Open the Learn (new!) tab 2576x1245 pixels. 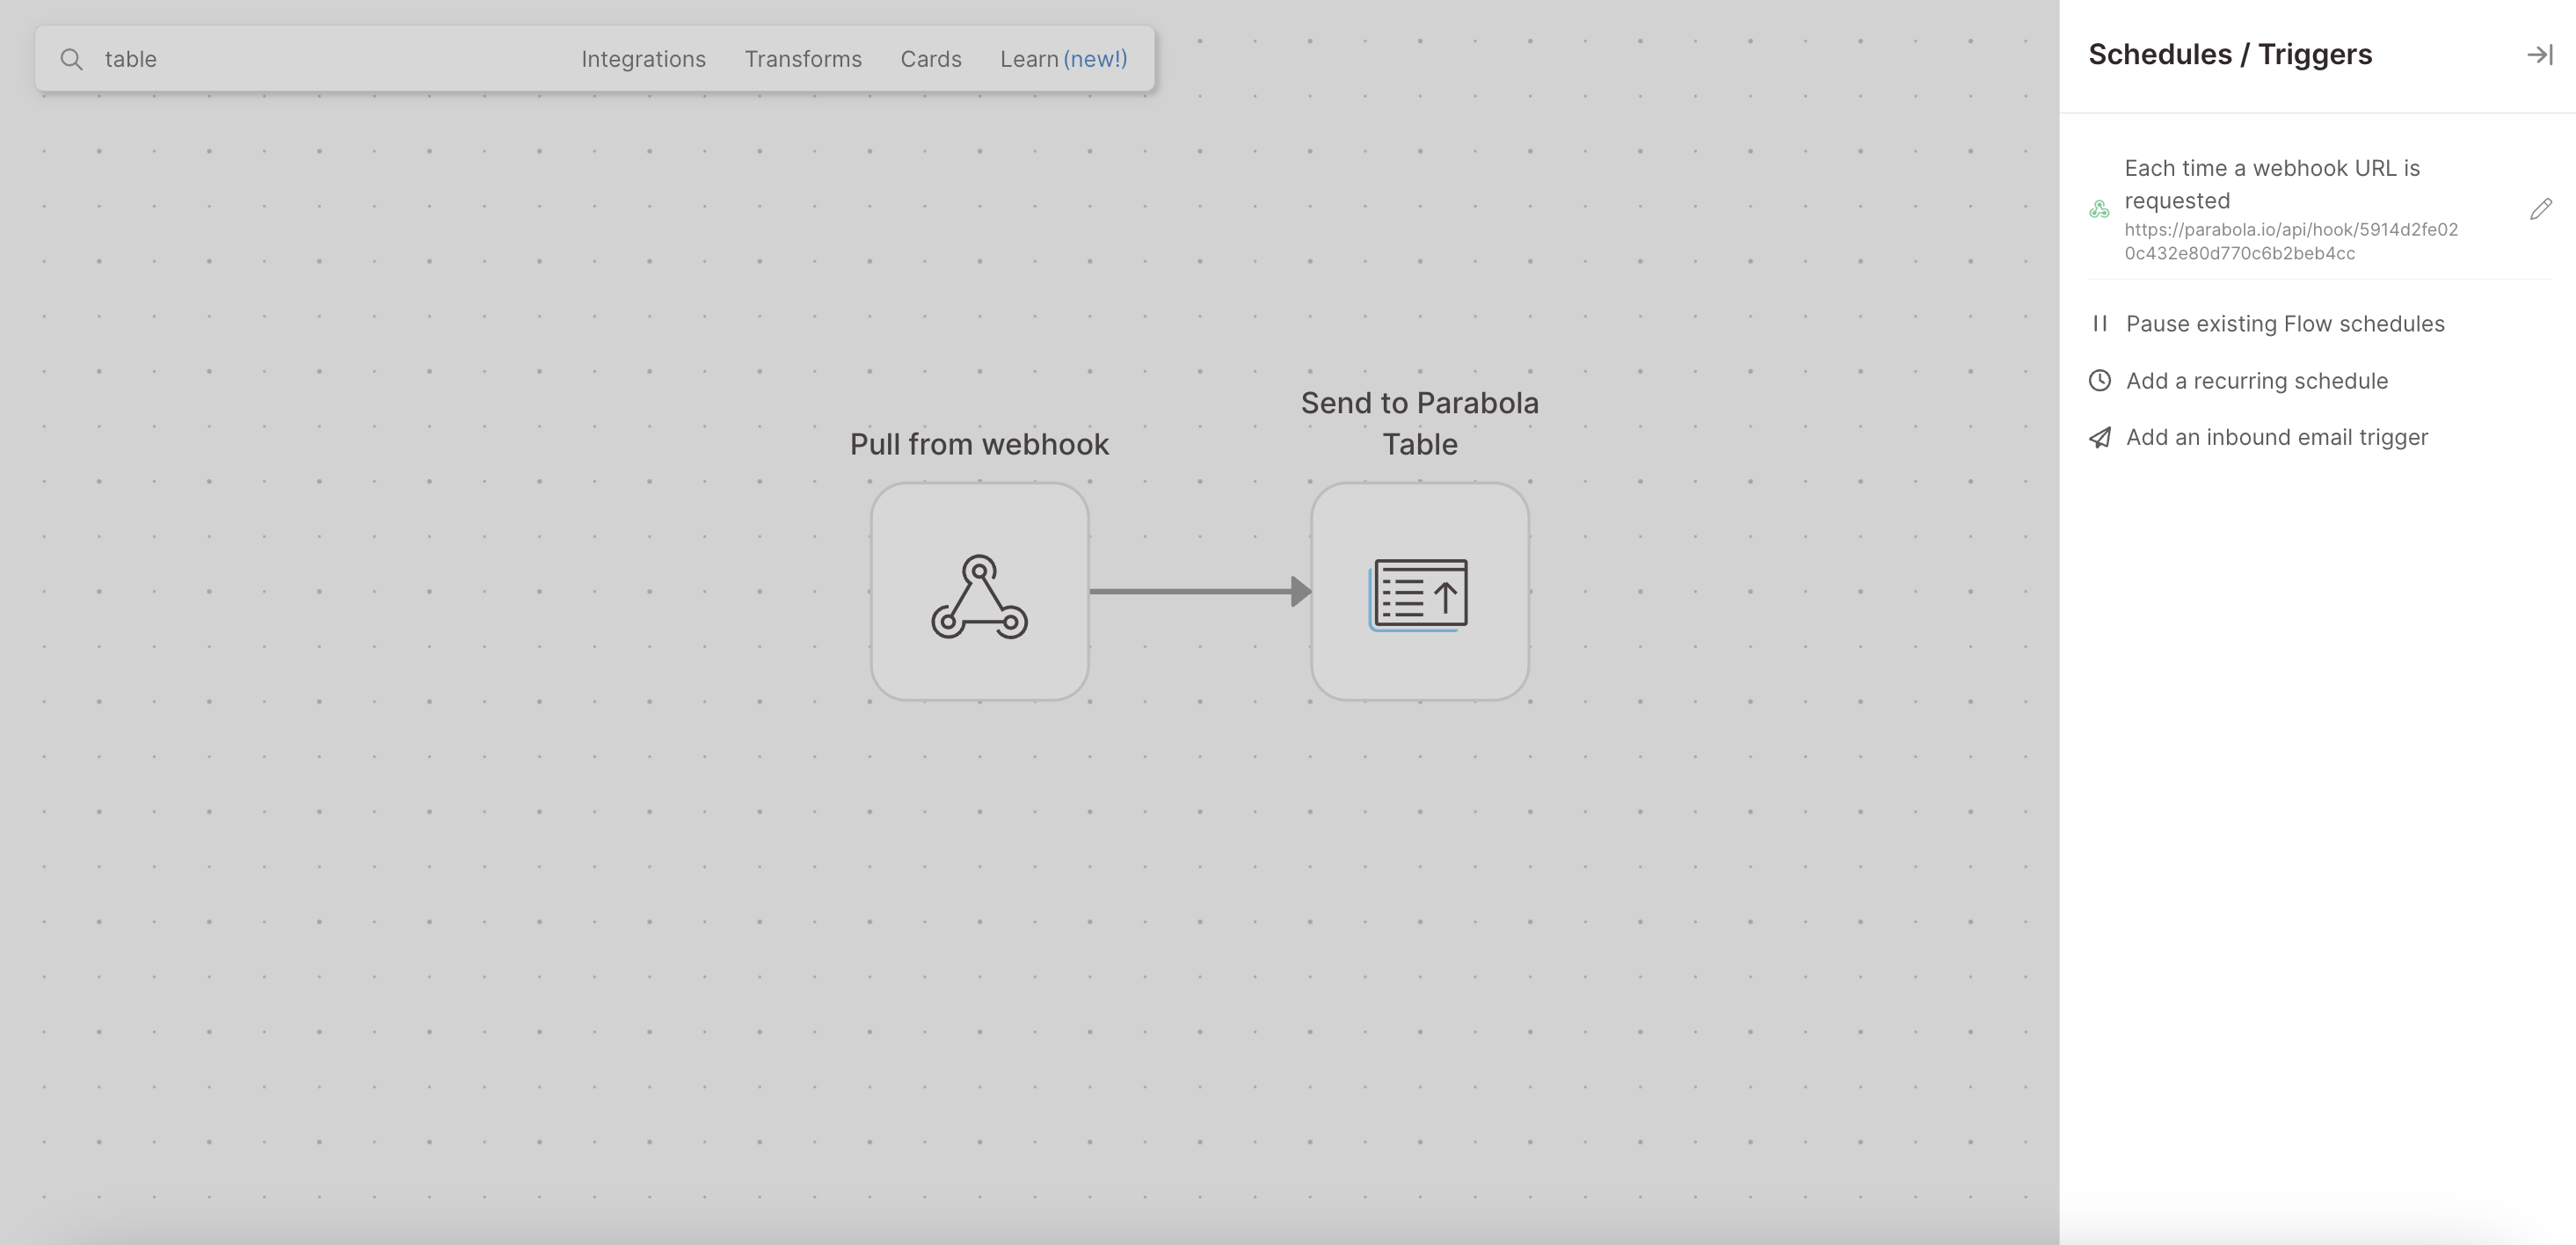point(1063,59)
